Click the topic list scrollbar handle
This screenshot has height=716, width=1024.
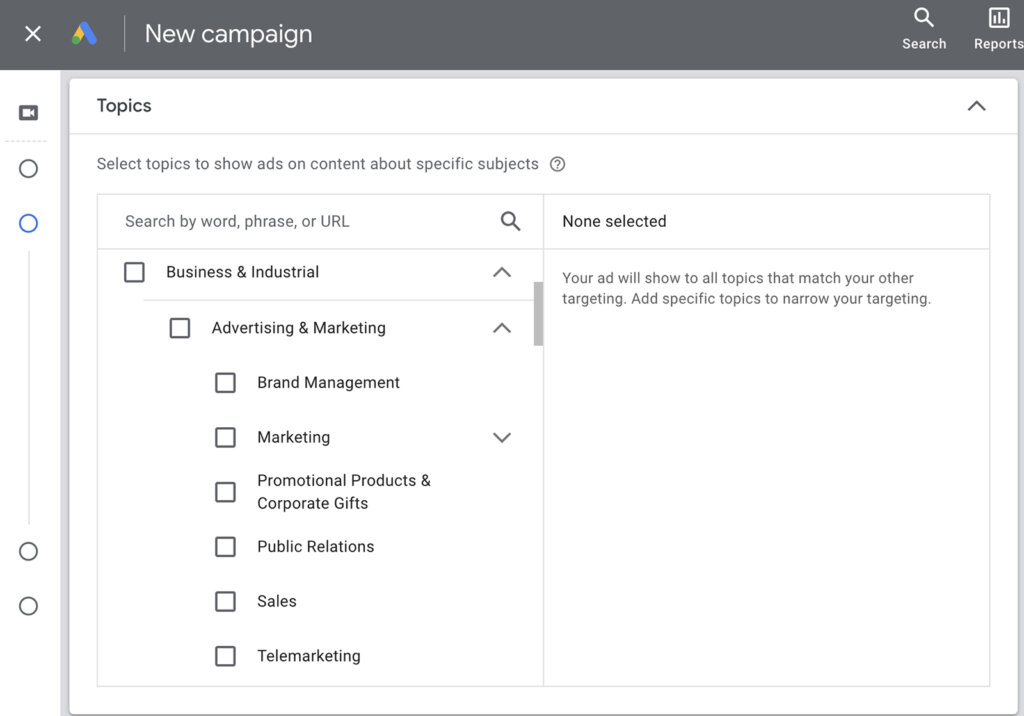(536, 315)
